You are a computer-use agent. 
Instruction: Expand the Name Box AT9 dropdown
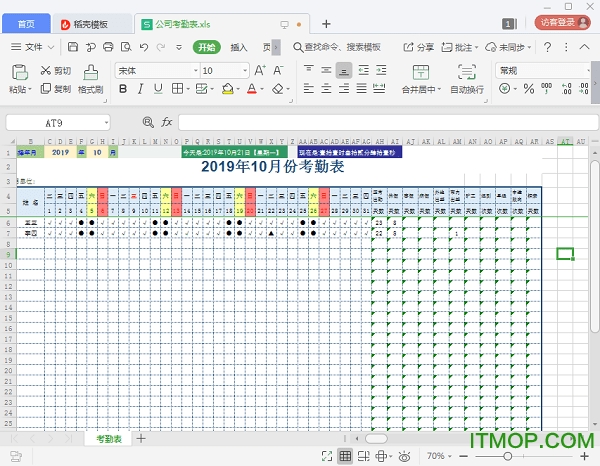coord(106,123)
